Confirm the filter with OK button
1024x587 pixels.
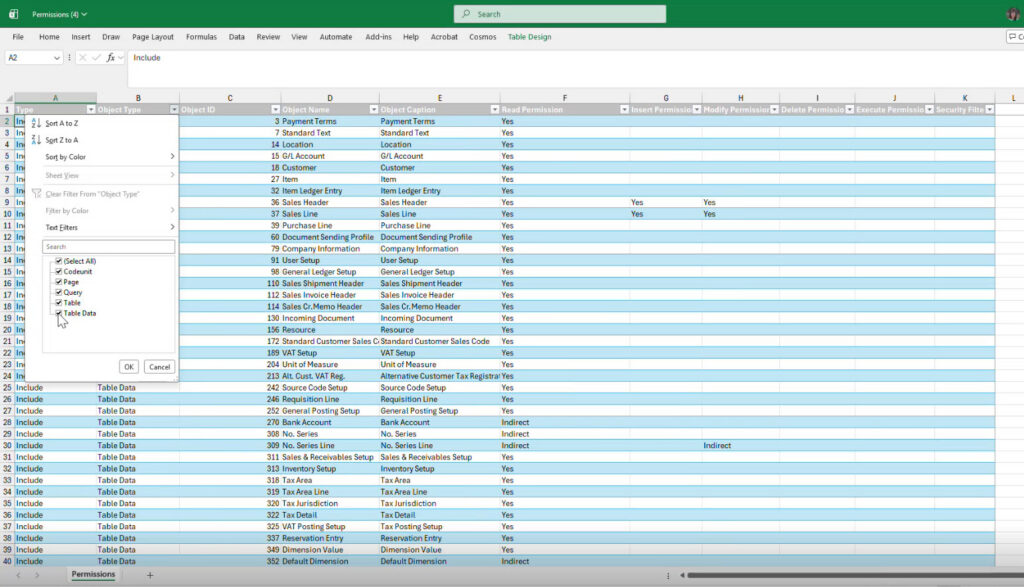pos(129,367)
